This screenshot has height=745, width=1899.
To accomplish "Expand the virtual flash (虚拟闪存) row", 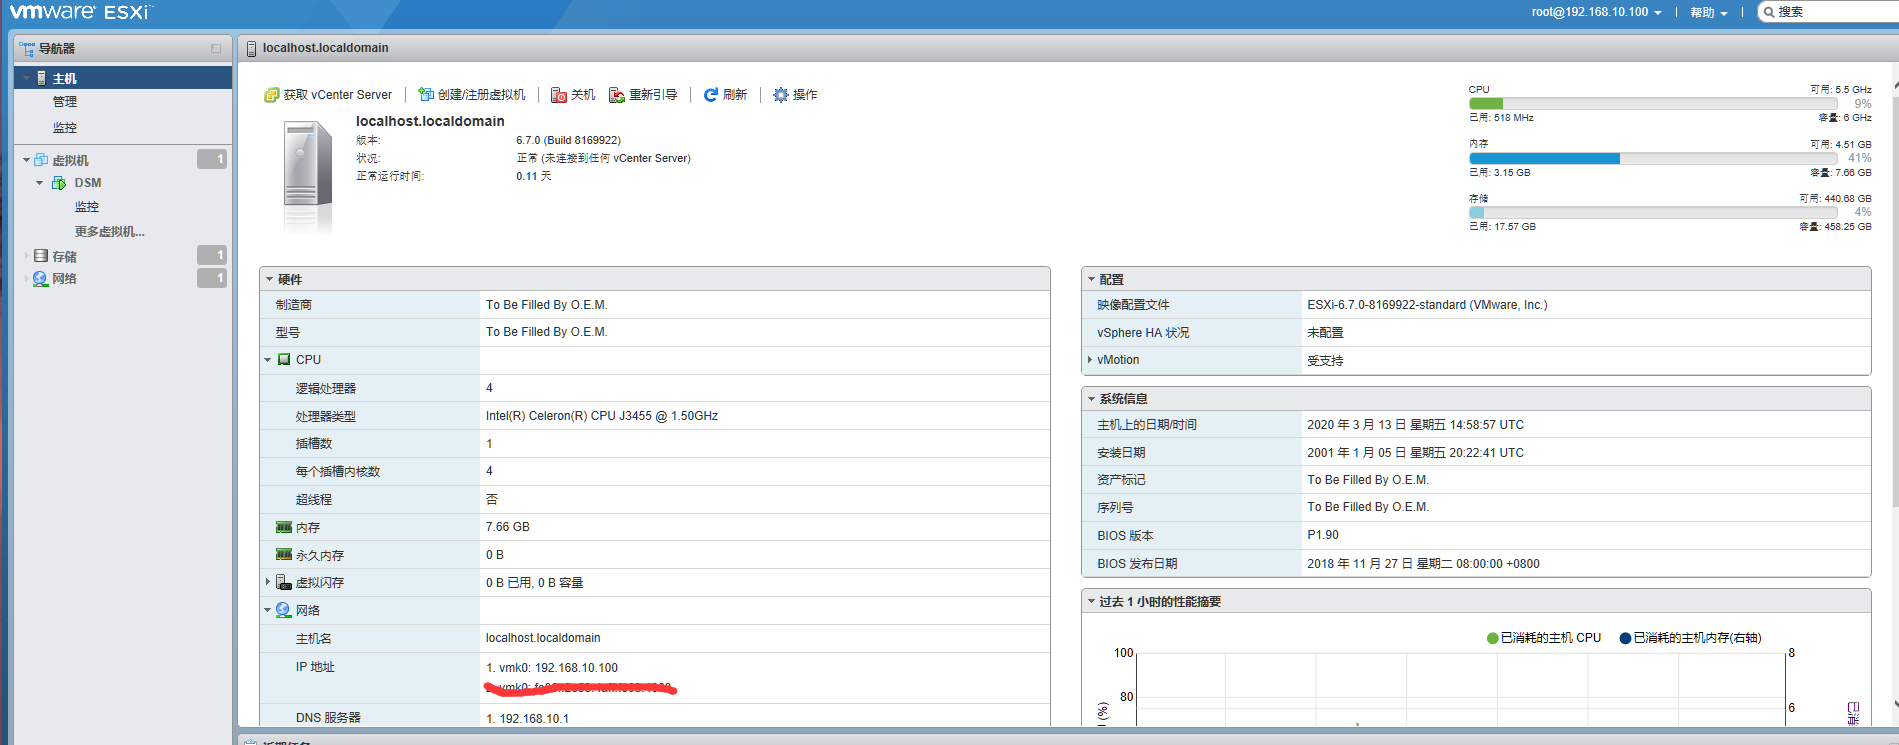I will (x=268, y=582).
